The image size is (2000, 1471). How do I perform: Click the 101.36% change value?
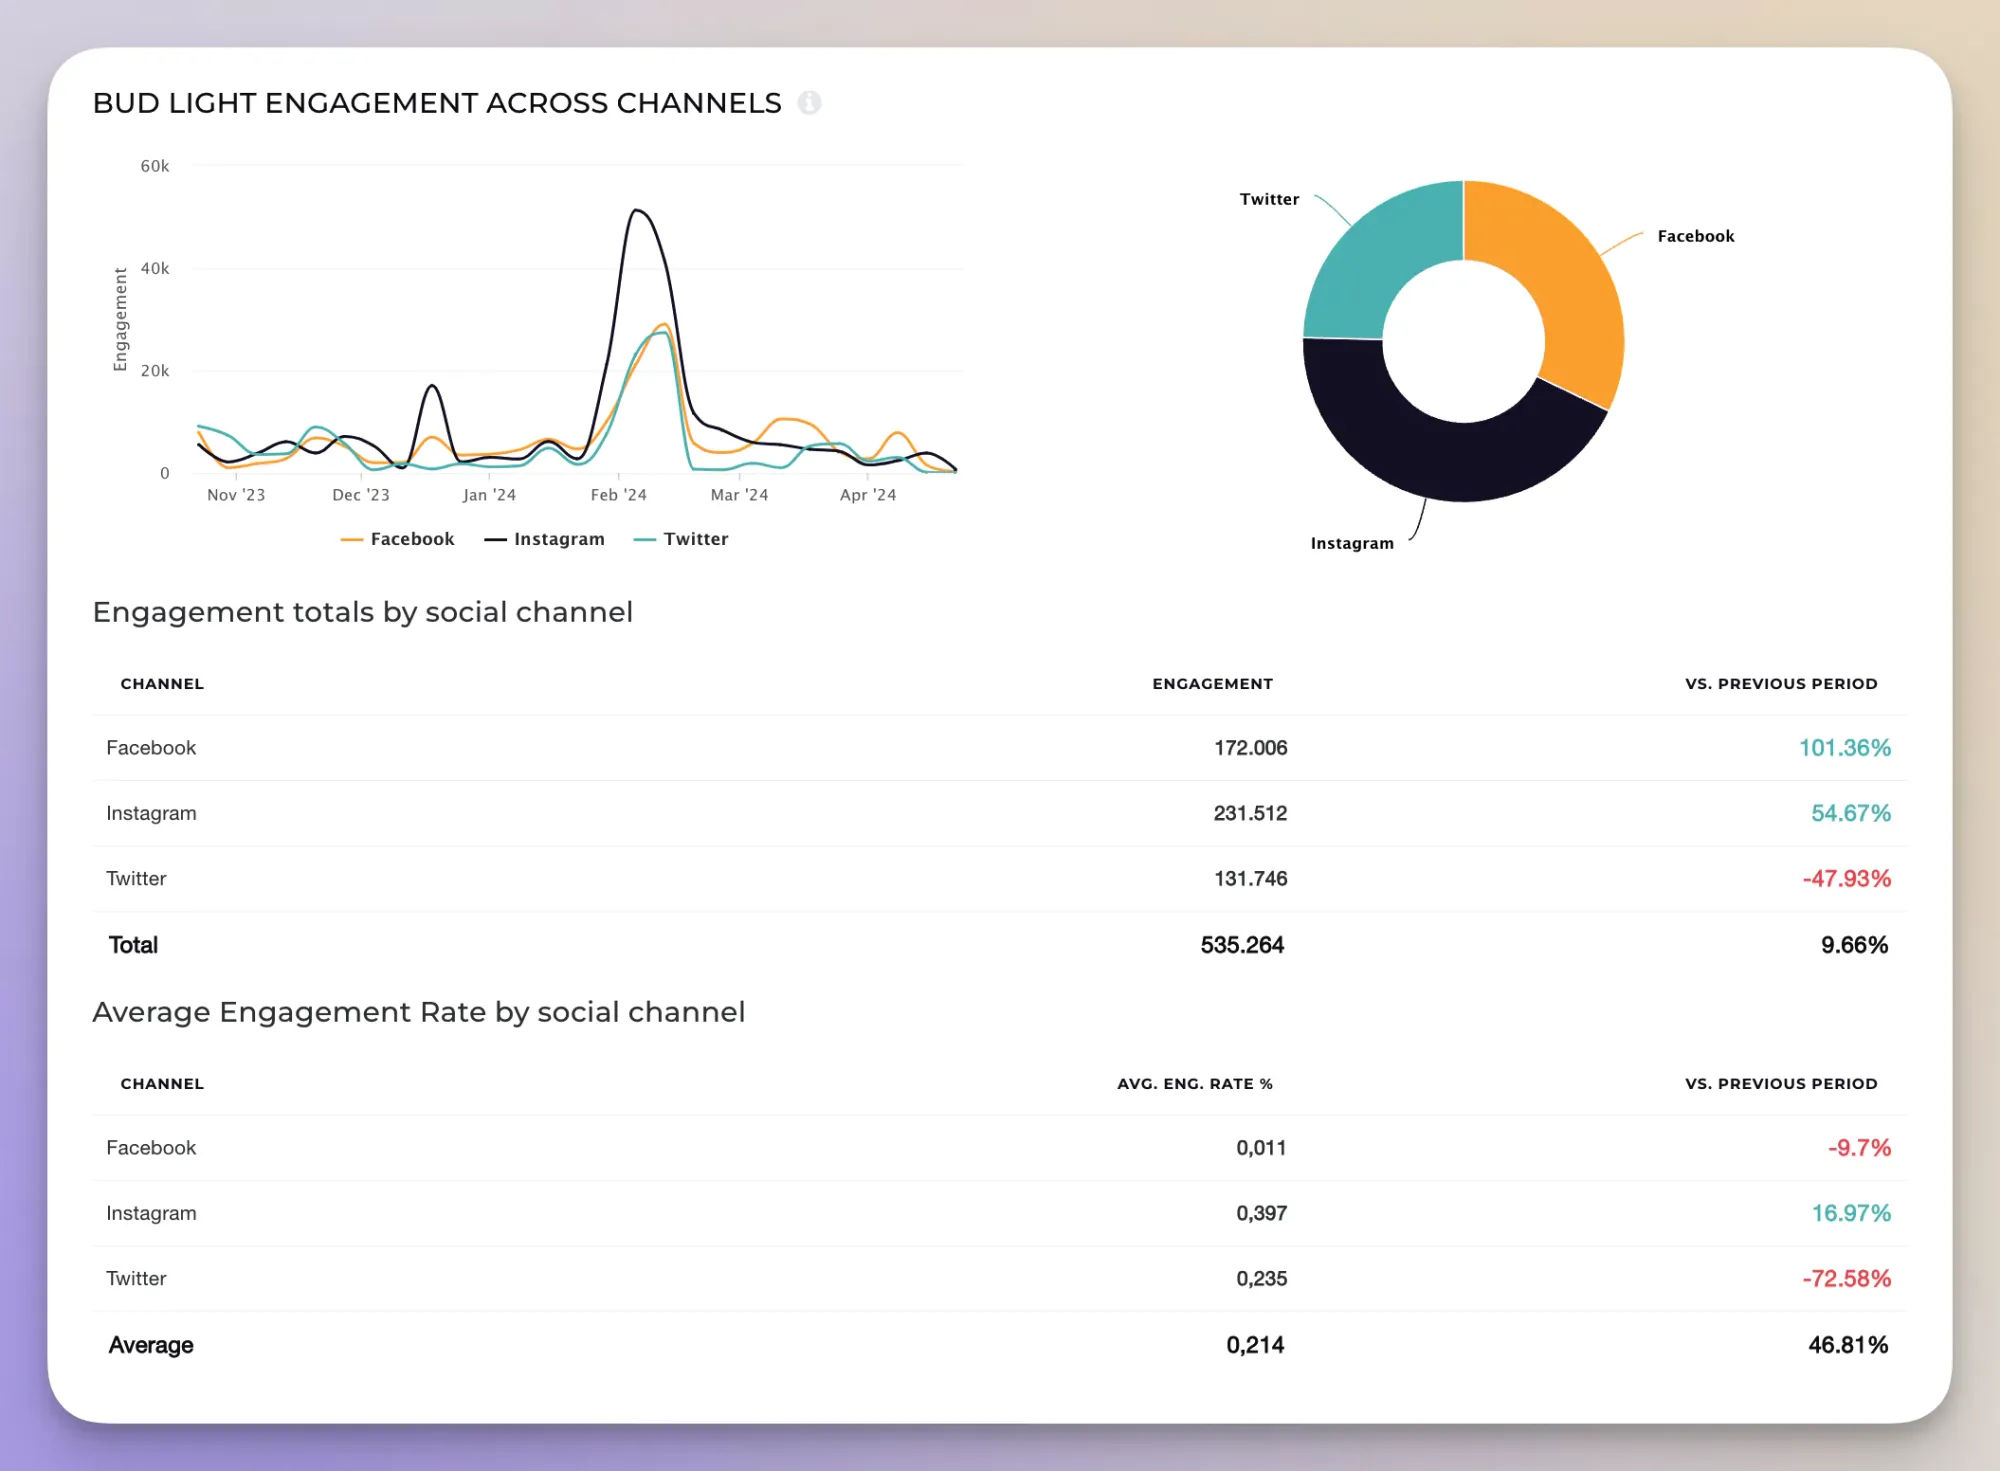coord(1845,748)
